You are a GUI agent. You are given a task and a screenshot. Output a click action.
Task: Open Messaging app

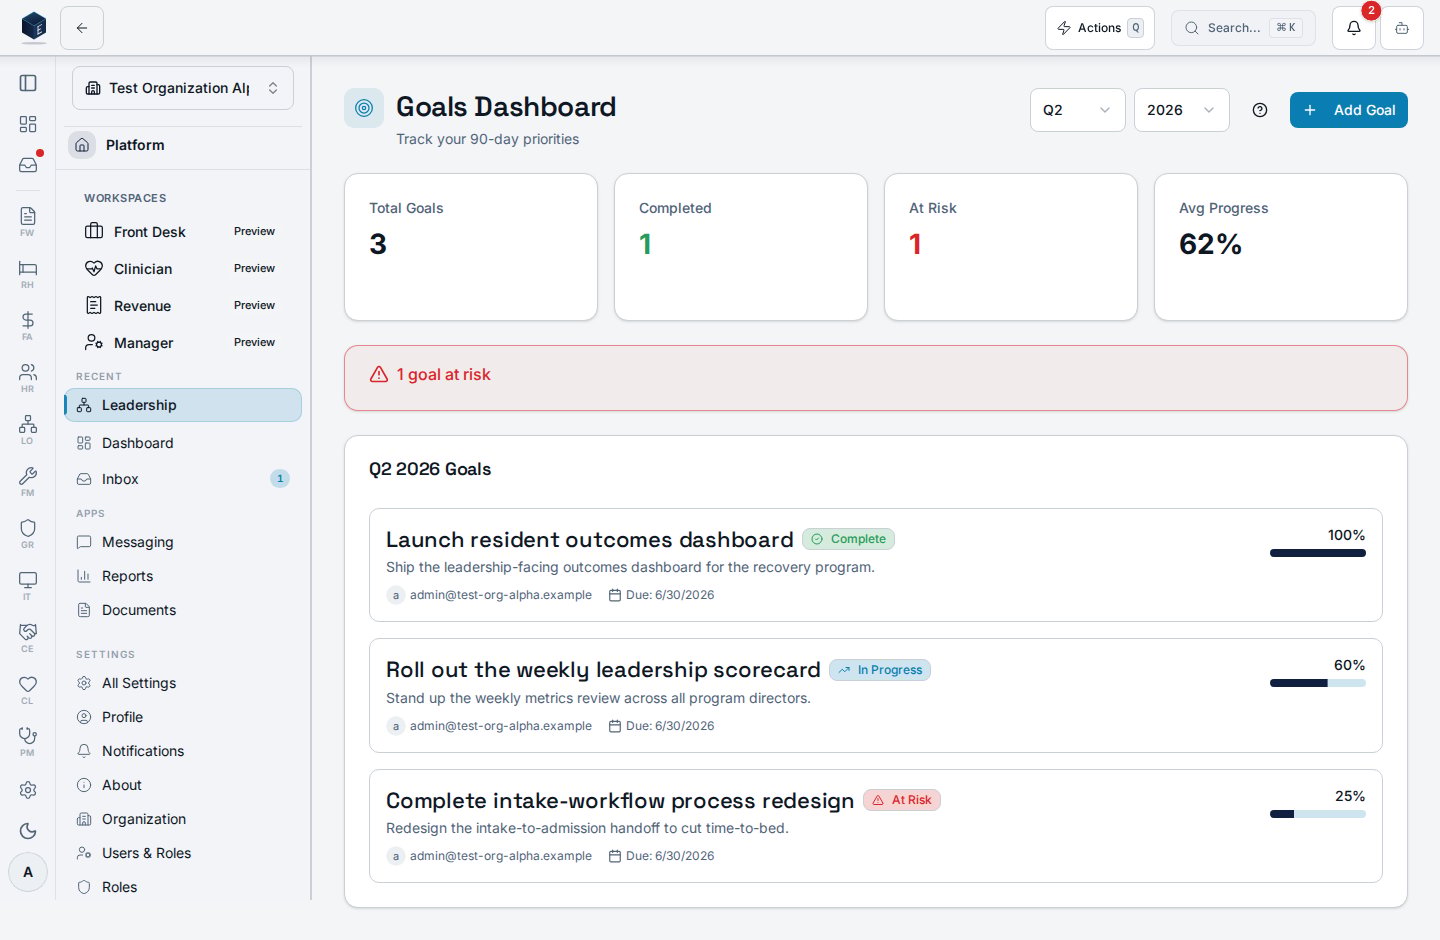click(x=183, y=542)
